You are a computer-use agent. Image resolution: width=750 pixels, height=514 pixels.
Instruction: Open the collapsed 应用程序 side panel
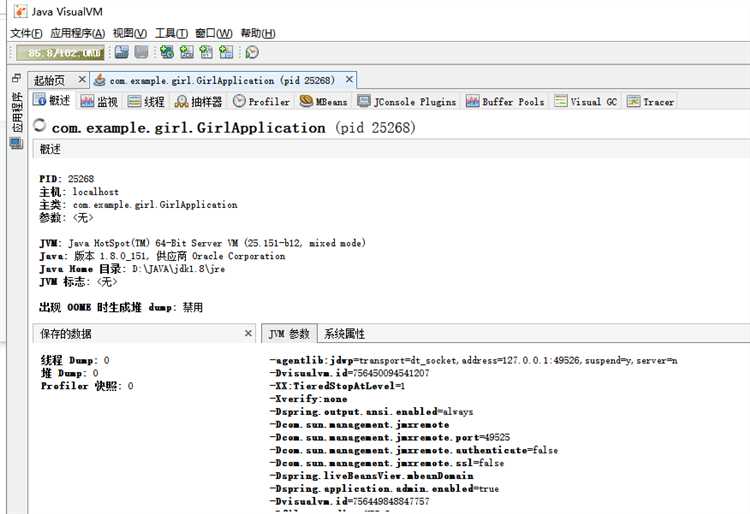pos(17,112)
